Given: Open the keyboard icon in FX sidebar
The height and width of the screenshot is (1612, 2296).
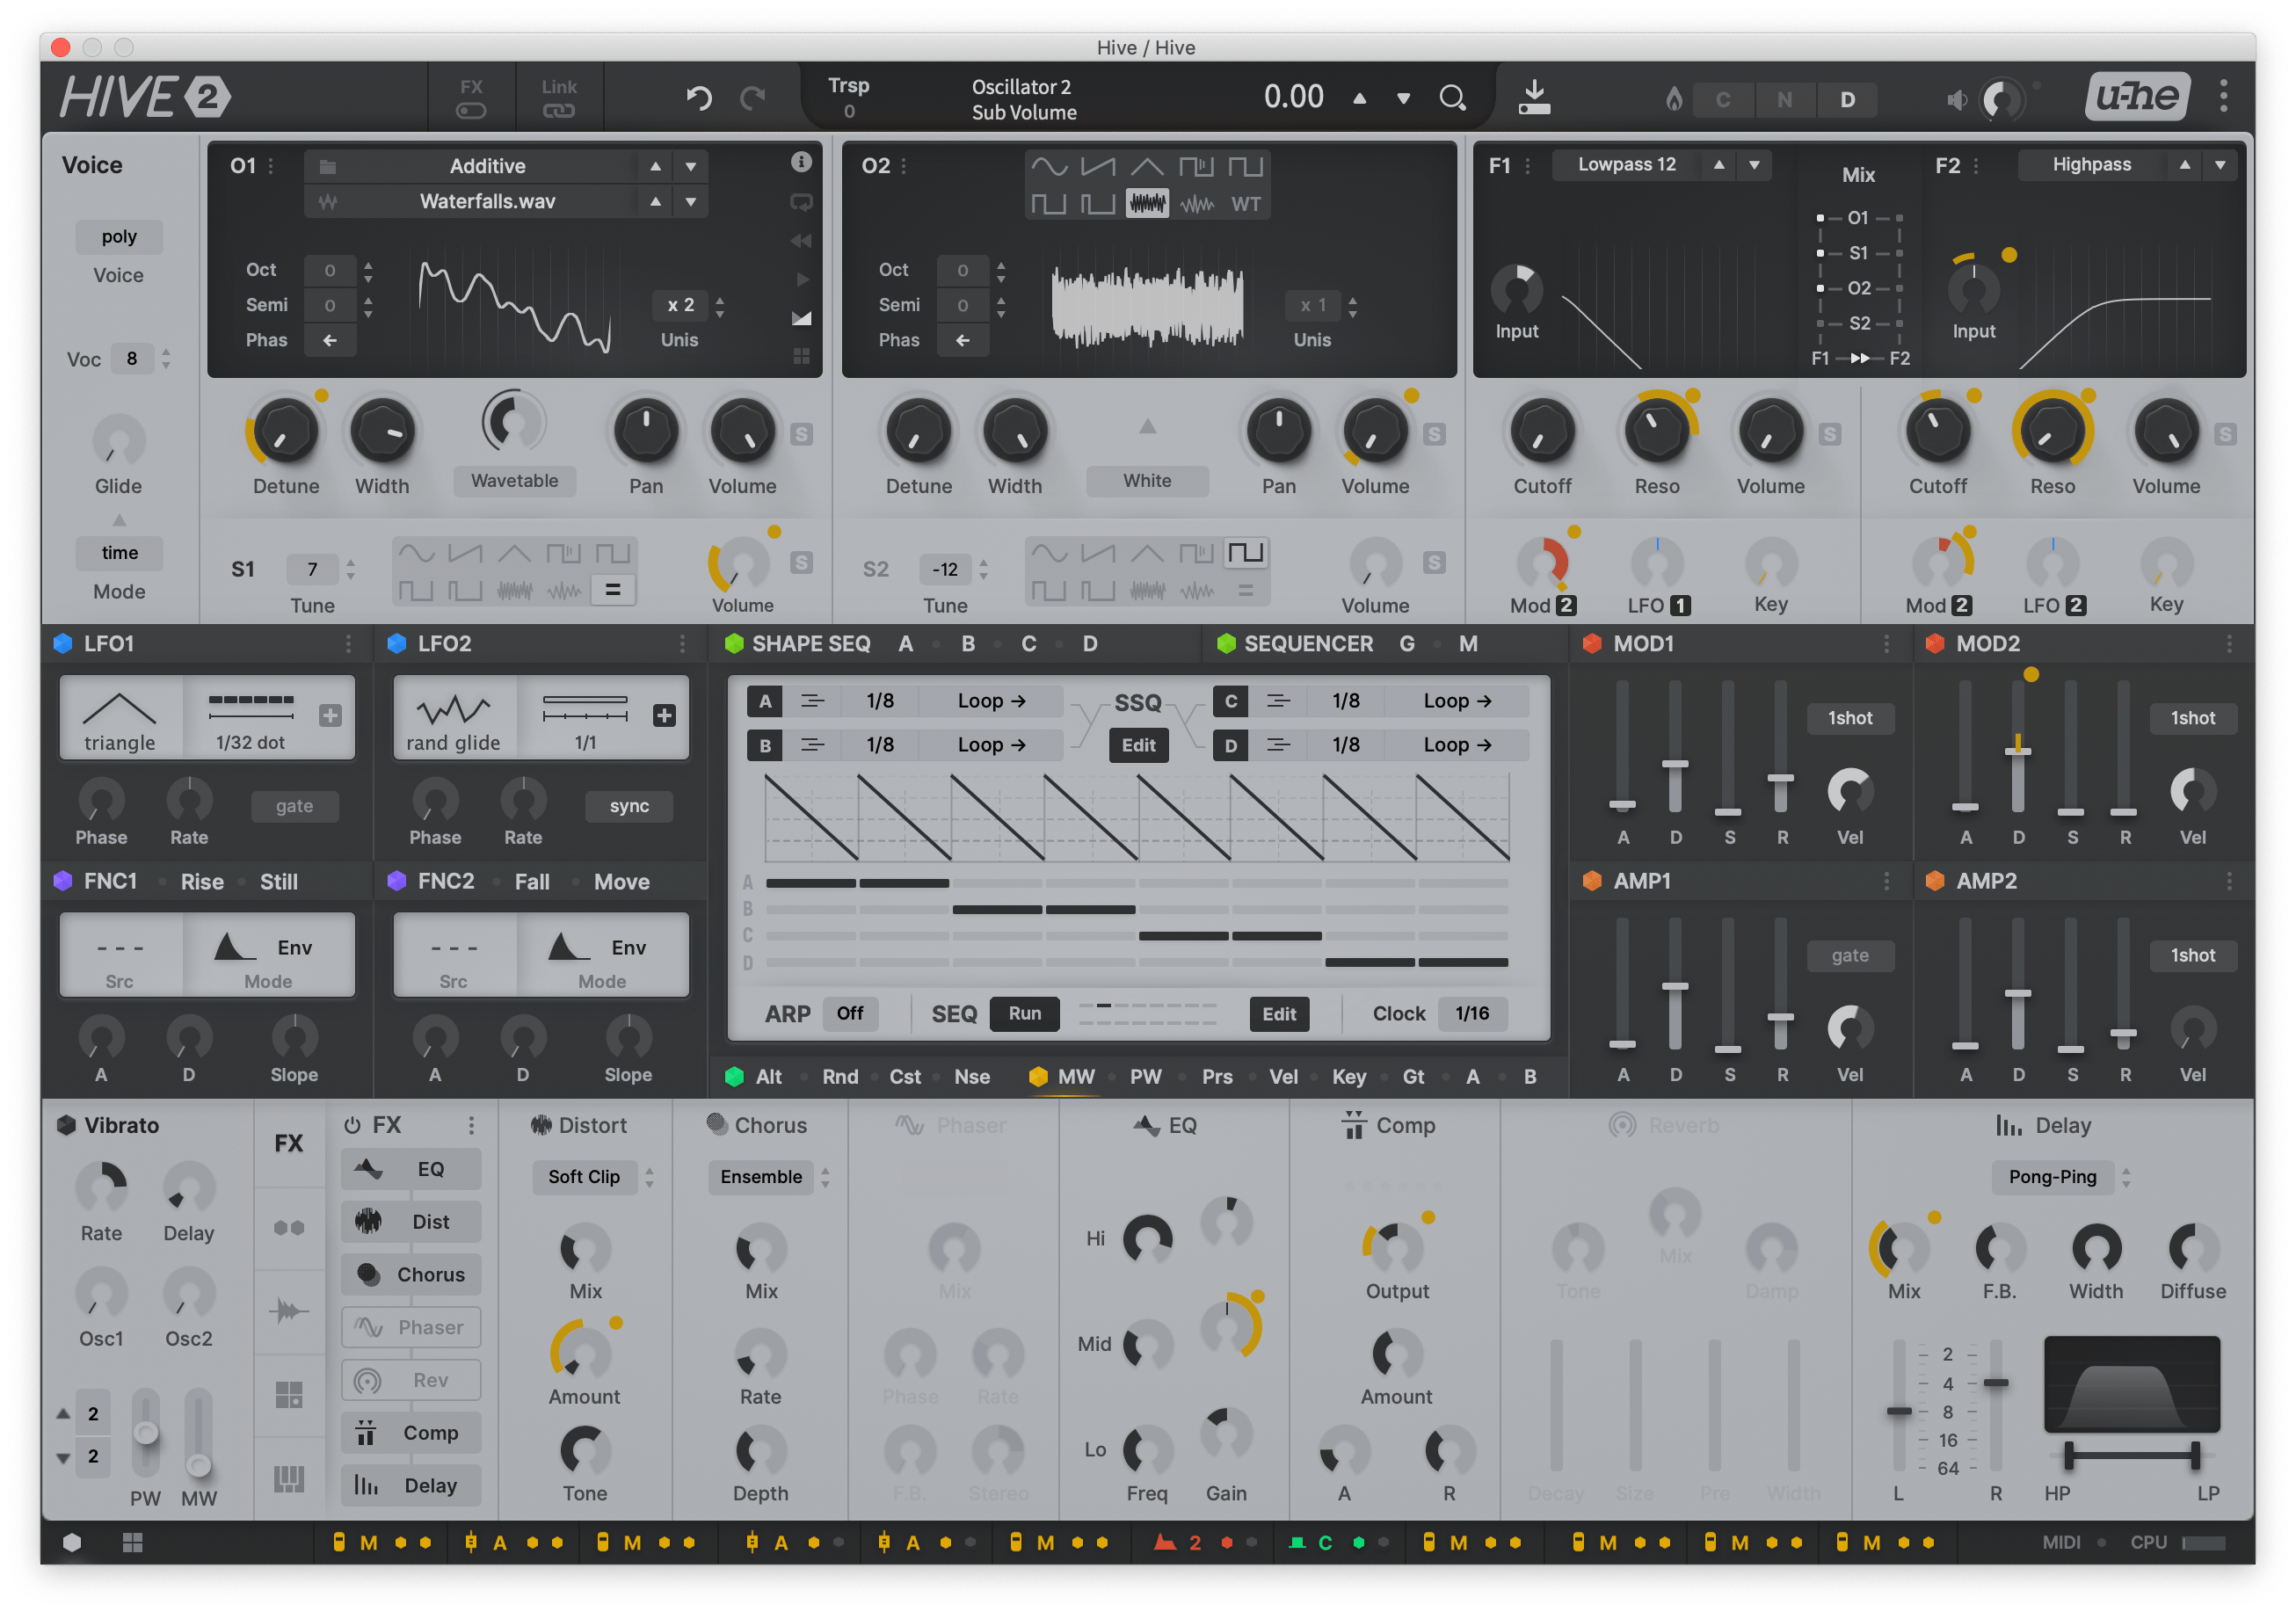Looking at the screenshot, I should point(289,1478).
